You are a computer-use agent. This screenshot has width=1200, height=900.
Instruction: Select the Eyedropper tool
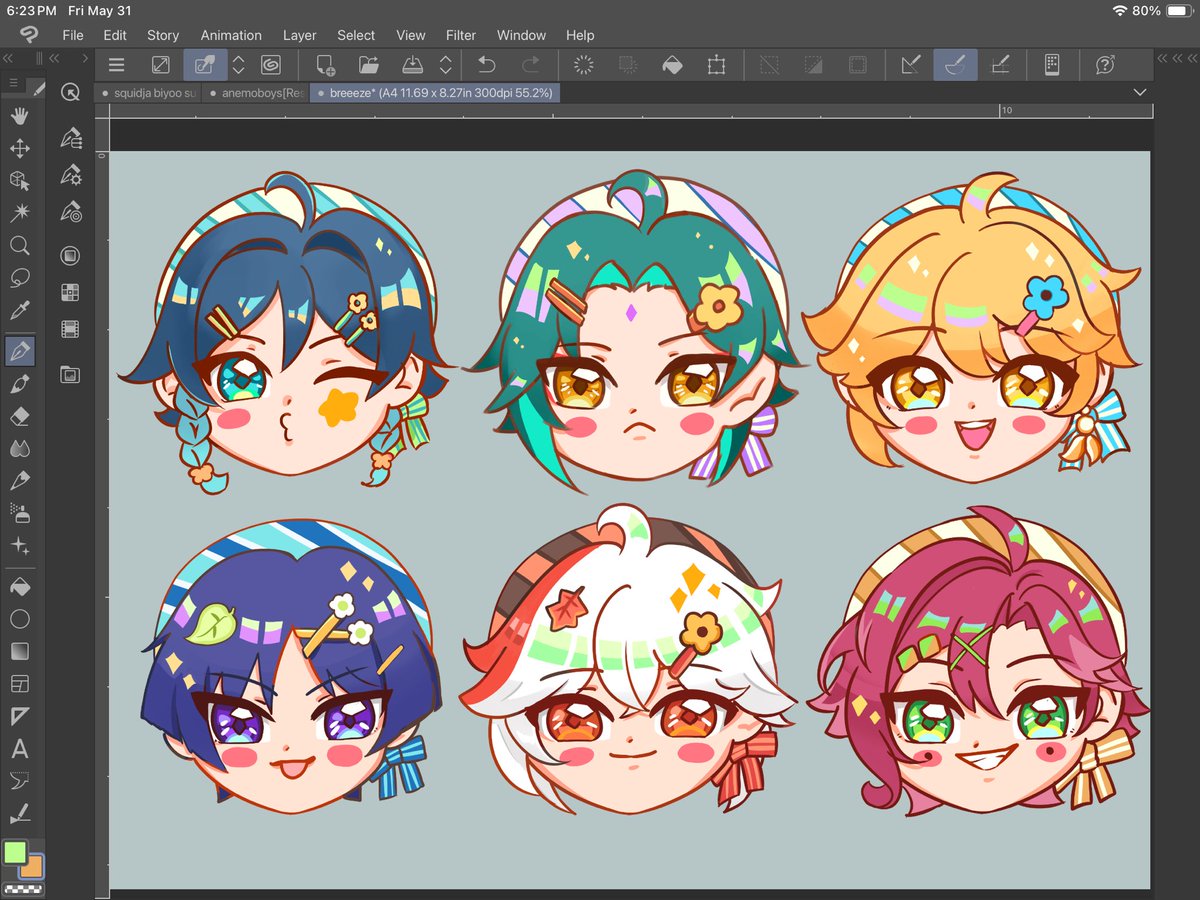[x=19, y=310]
